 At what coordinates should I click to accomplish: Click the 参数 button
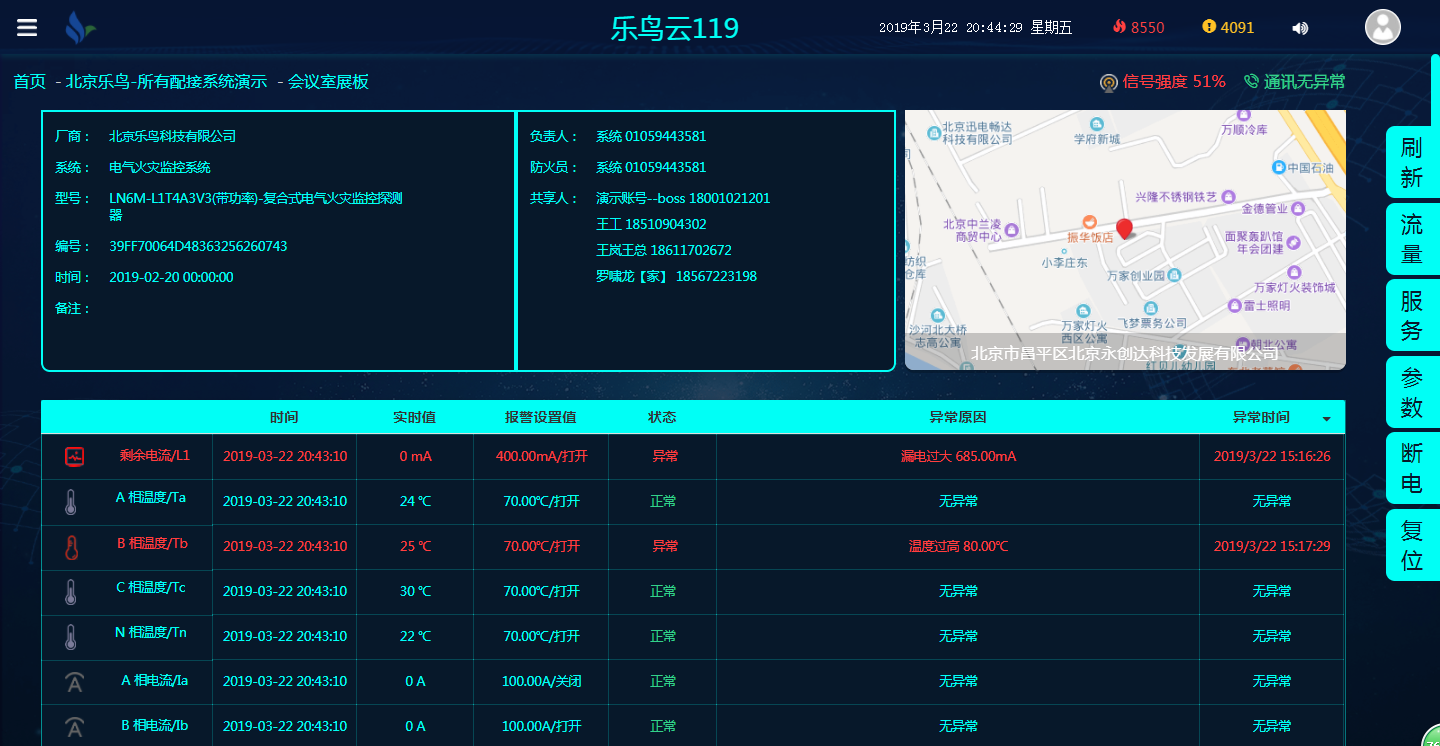point(1412,392)
